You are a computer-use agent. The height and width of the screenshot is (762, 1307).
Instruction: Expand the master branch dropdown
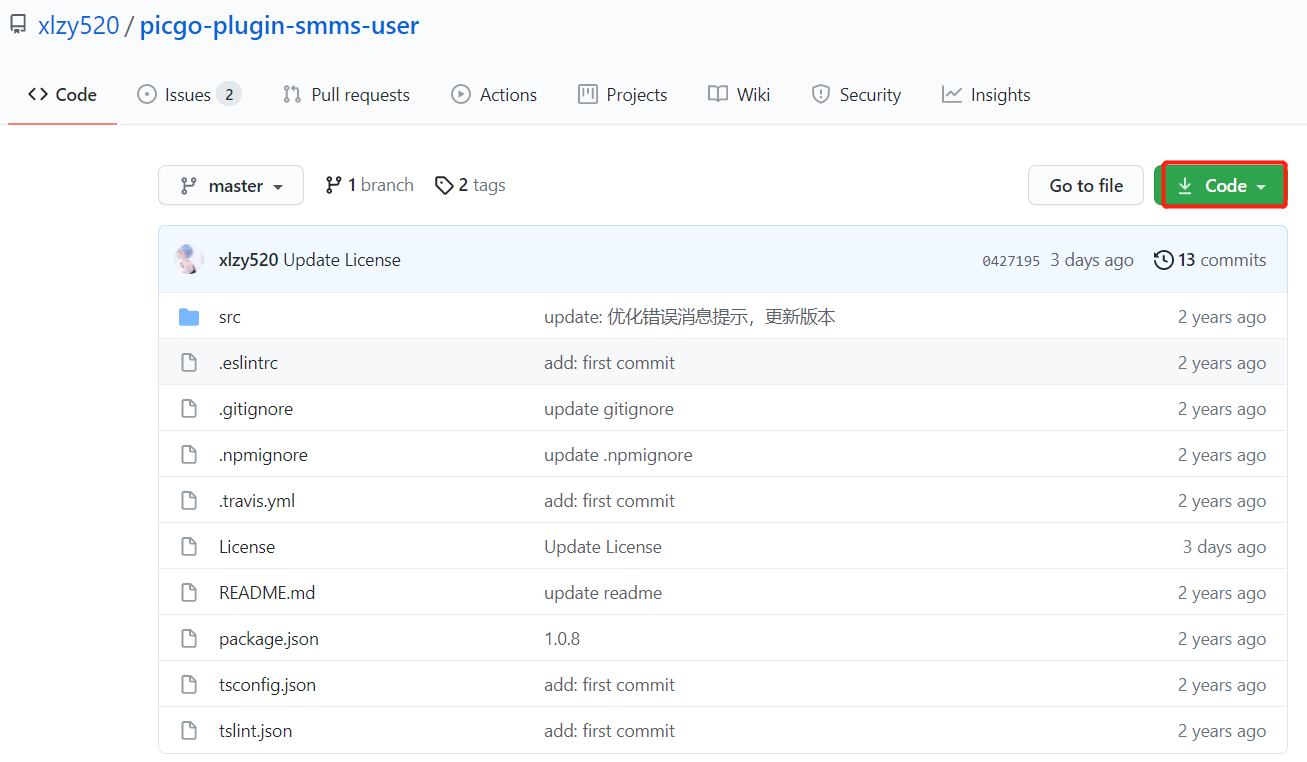coord(231,185)
